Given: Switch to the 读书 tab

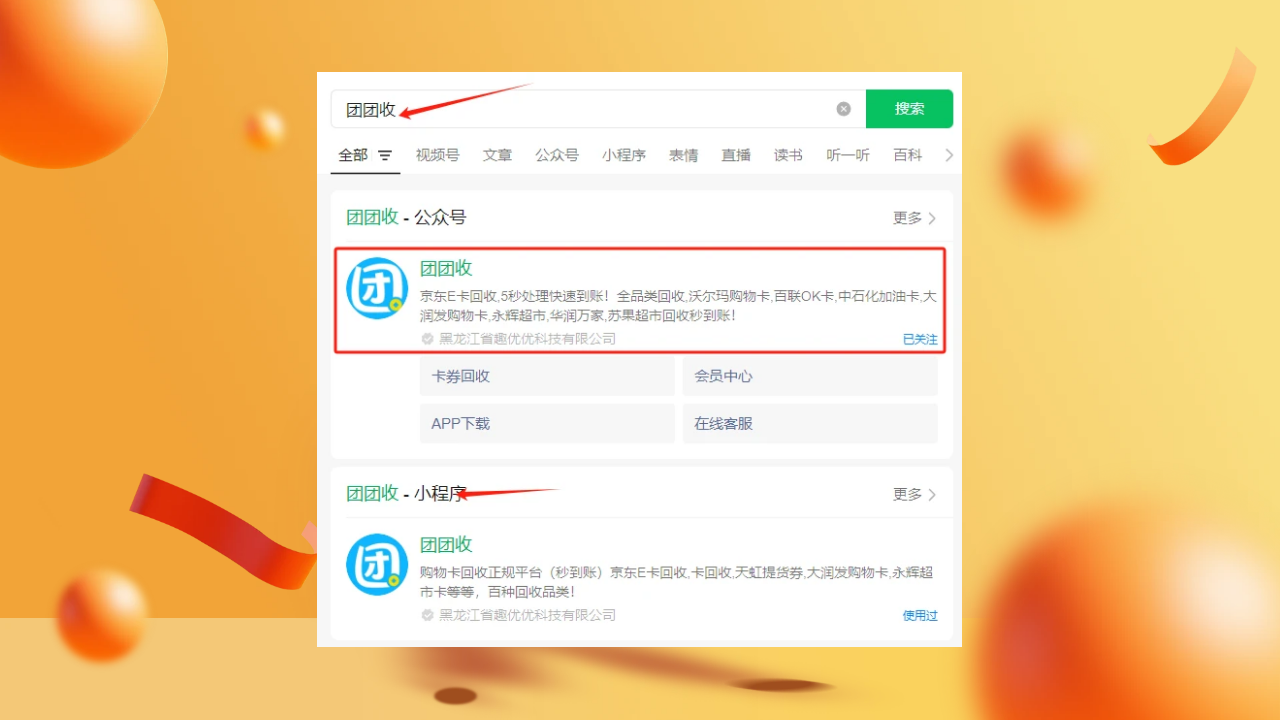Looking at the screenshot, I should [x=788, y=155].
